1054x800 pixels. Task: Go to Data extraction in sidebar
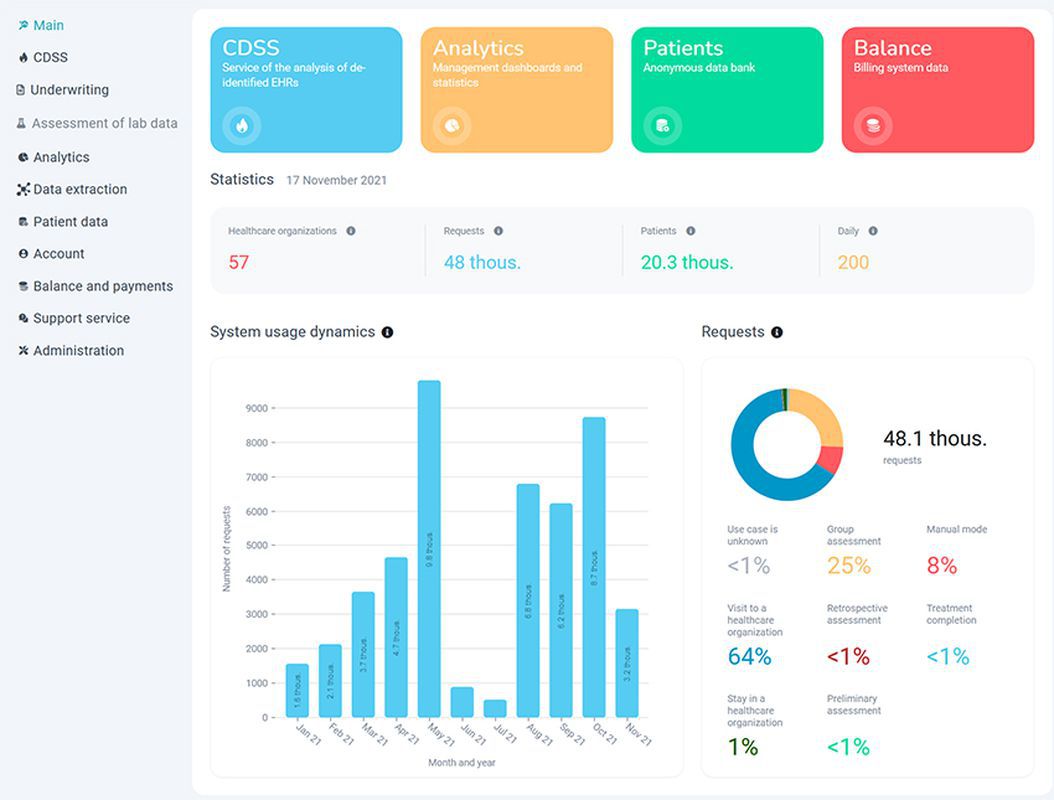[x=80, y=189]
